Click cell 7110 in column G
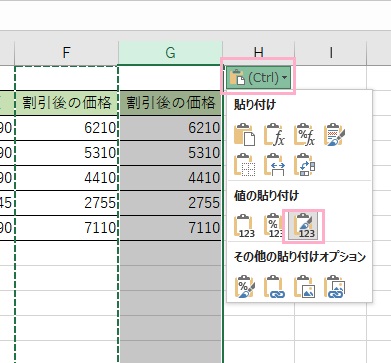This screenshot has width=391, height=363. (x=170, y=228)
